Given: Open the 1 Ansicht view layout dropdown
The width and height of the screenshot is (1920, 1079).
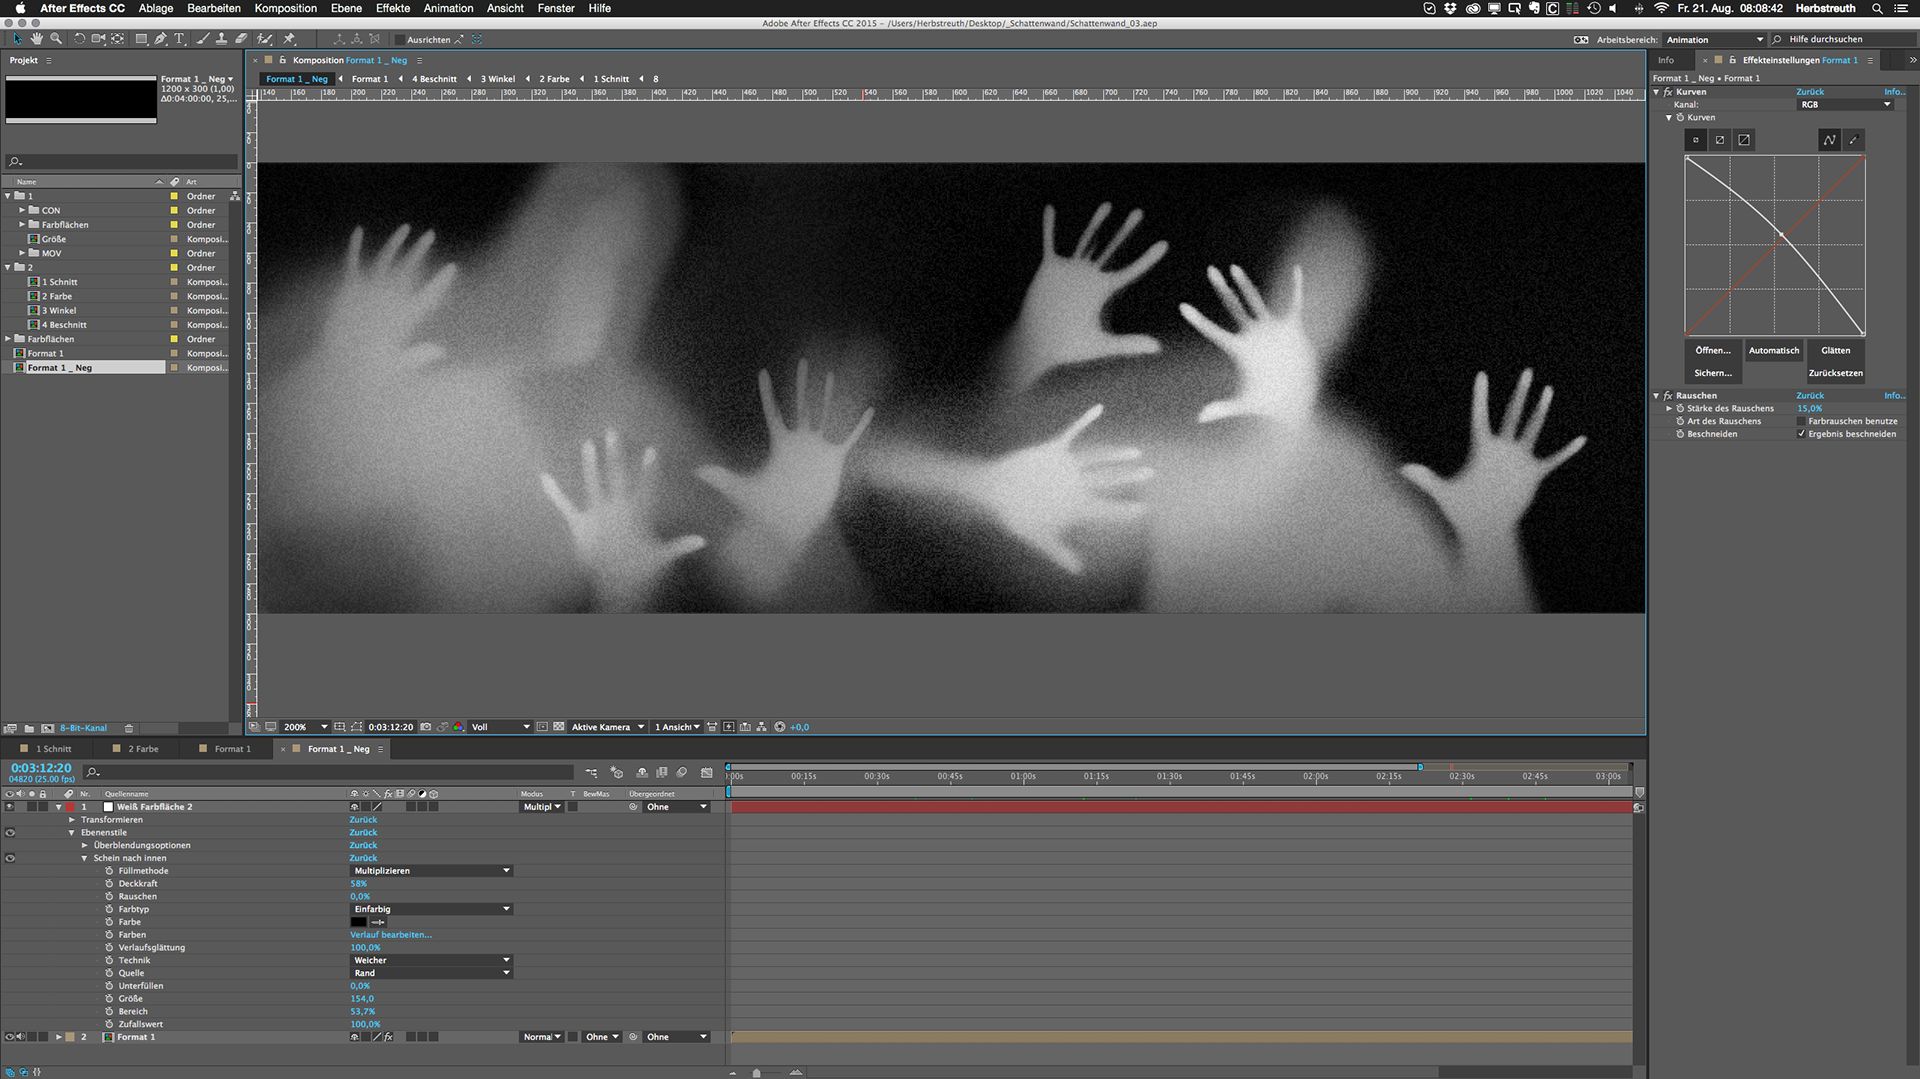Looking at the screenshot, I should tap(677, 727).
